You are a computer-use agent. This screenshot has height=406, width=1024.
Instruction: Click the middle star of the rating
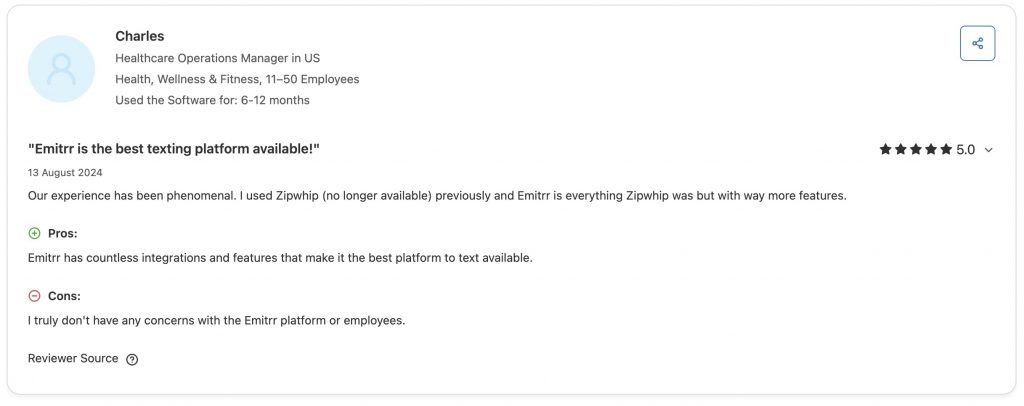point(915,149)
